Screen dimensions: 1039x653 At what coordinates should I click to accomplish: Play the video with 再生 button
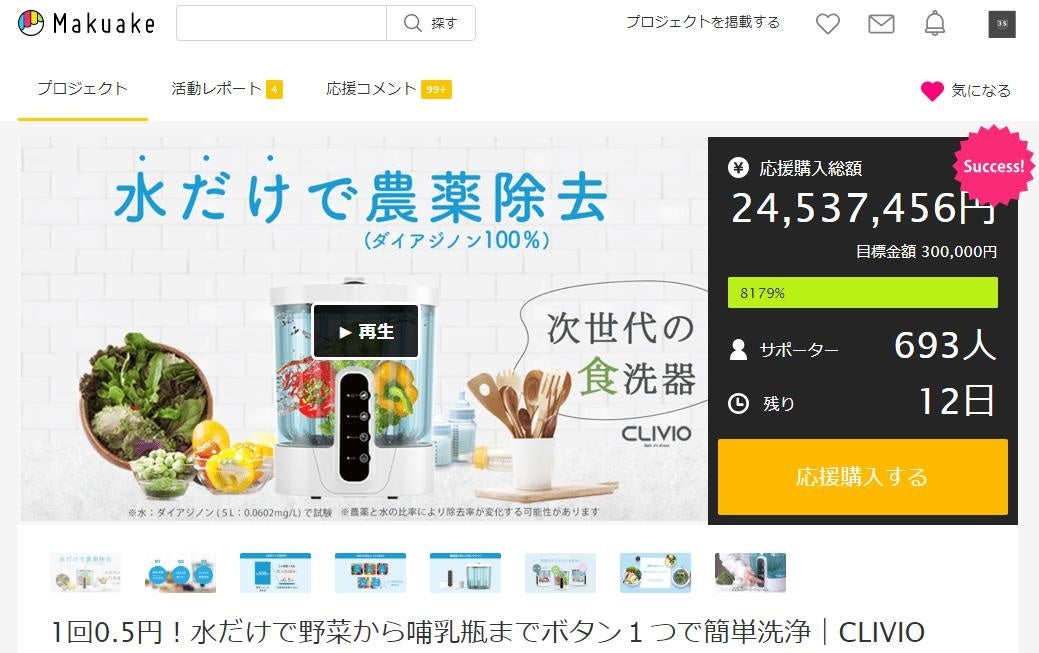[x=366, y=331]
